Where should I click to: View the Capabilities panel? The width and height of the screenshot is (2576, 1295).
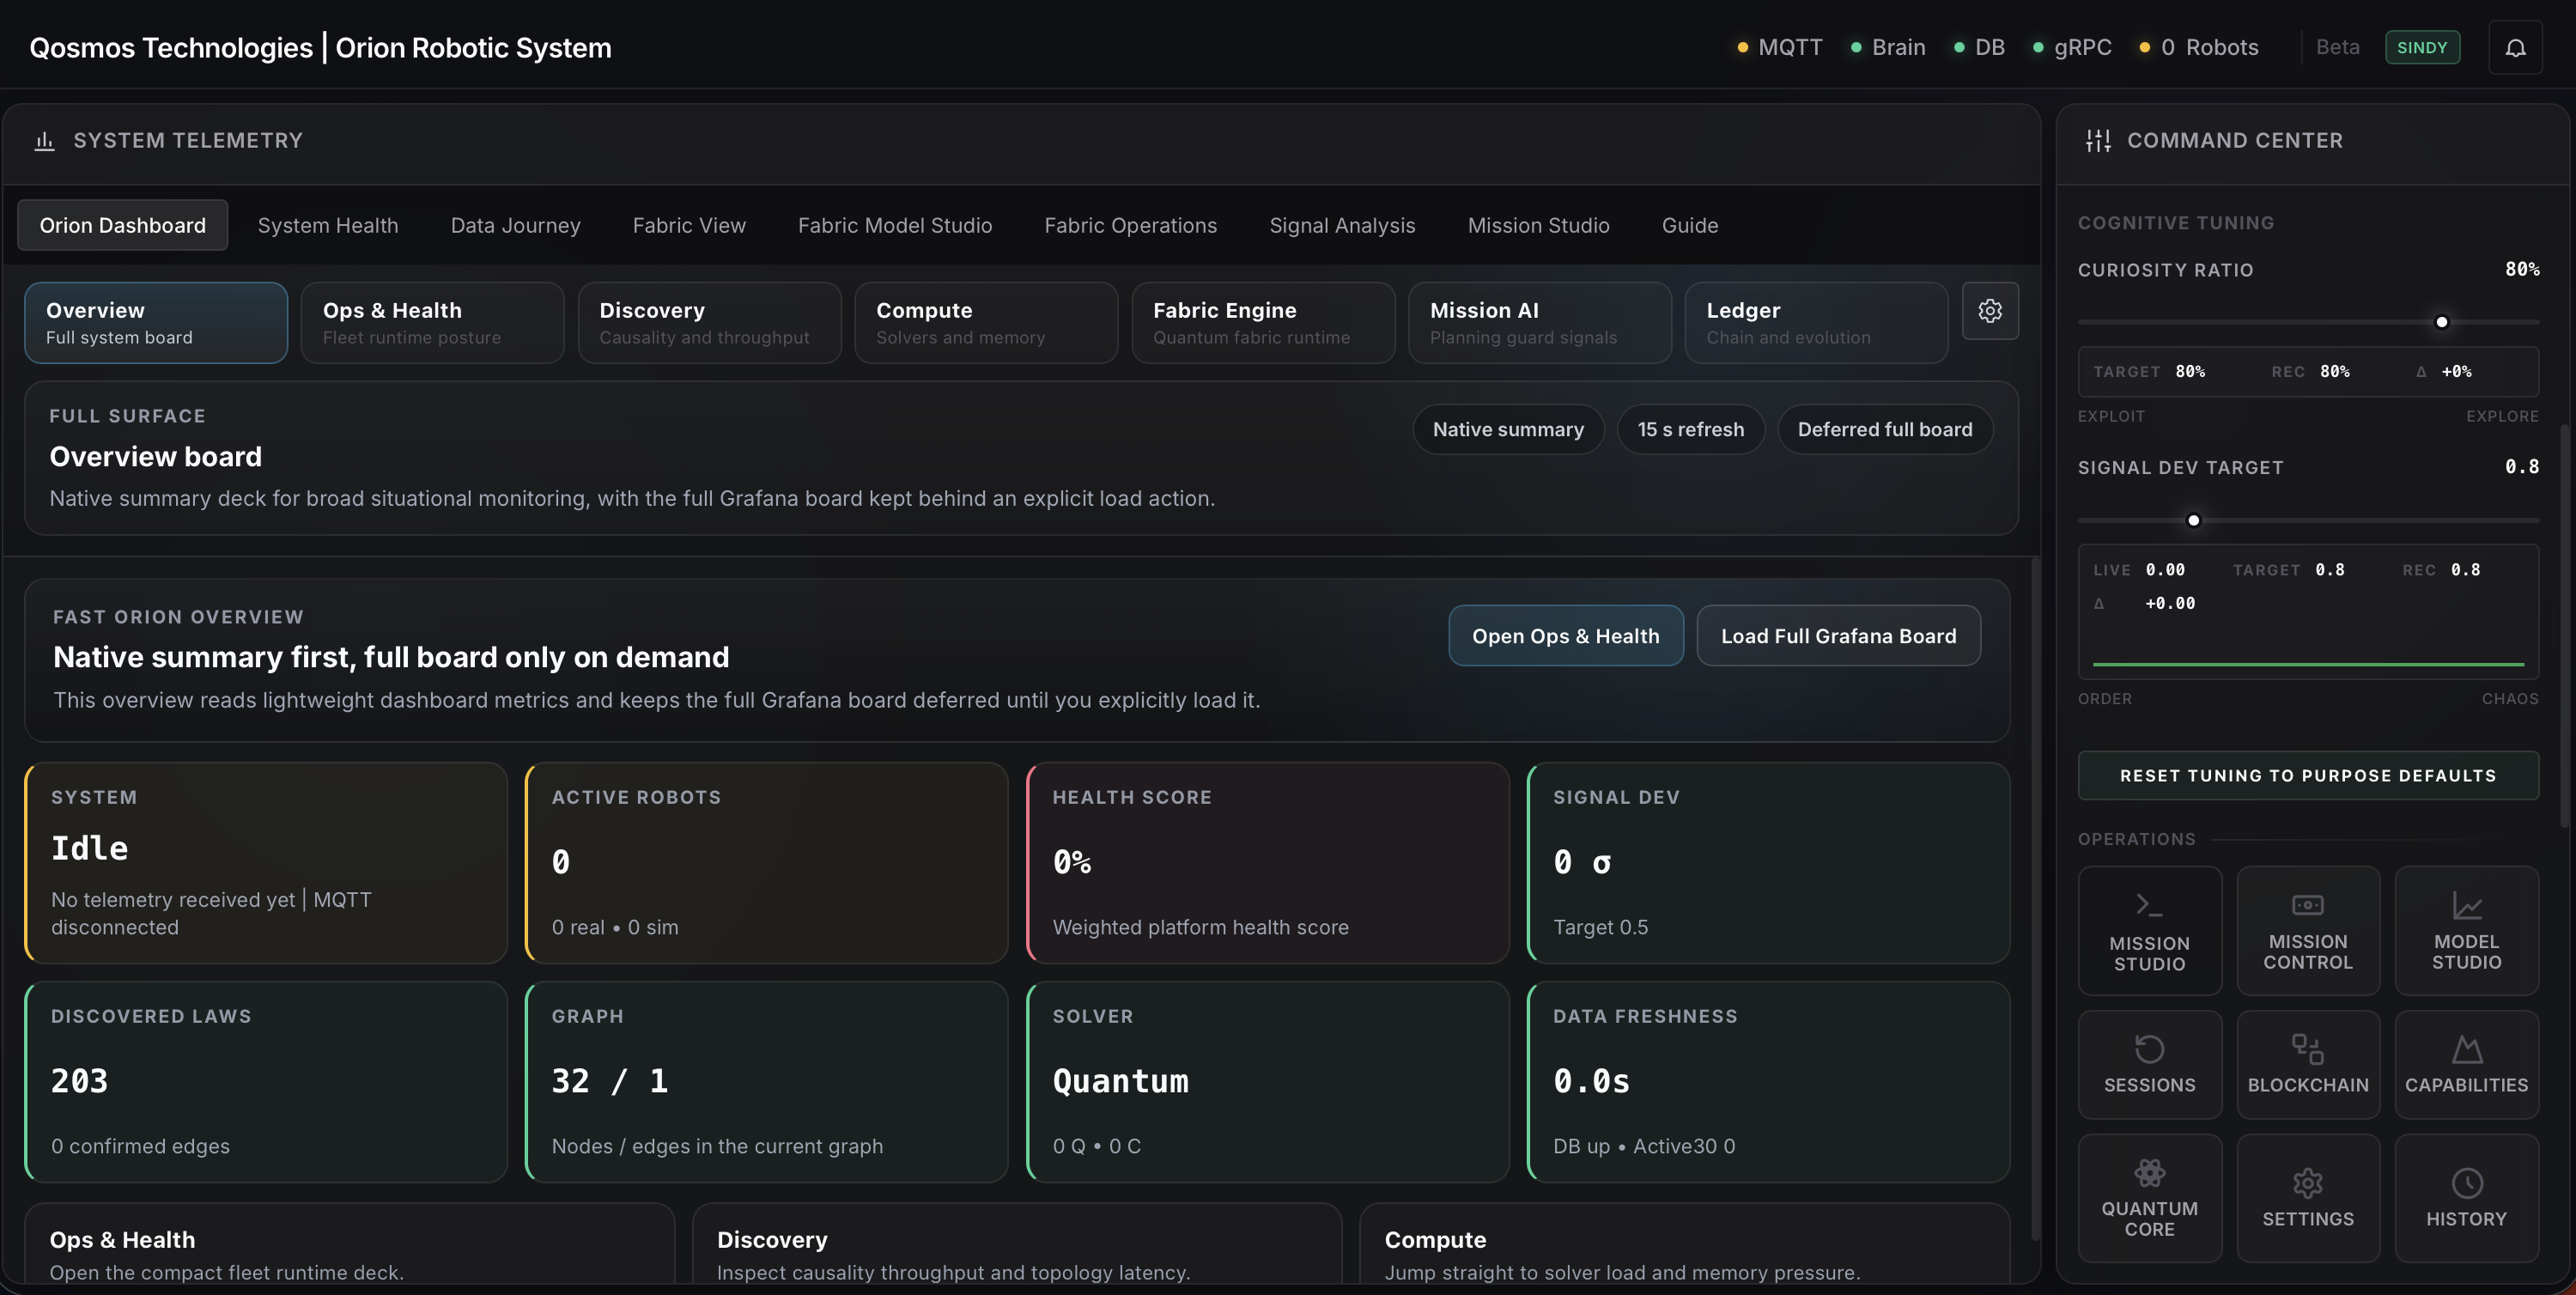pyautogui.click(x=2466, y=1064)
